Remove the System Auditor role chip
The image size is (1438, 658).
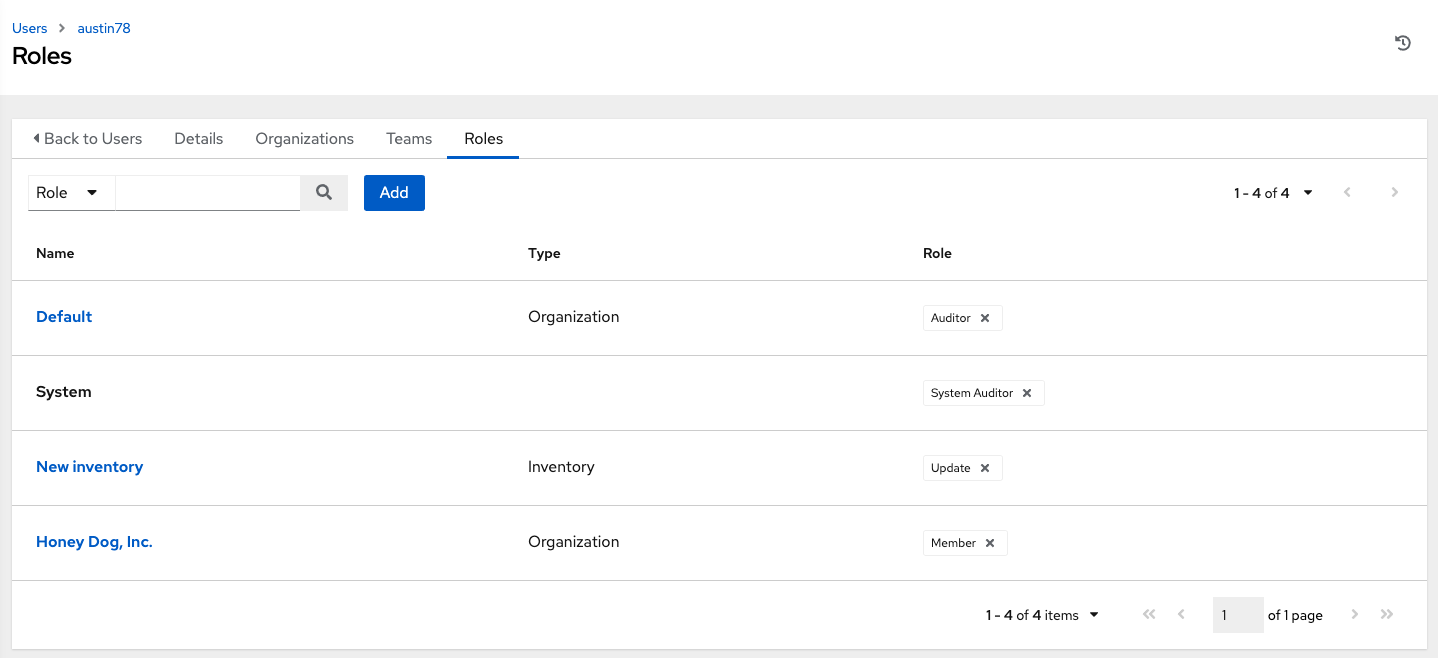tap(1027, 393)
